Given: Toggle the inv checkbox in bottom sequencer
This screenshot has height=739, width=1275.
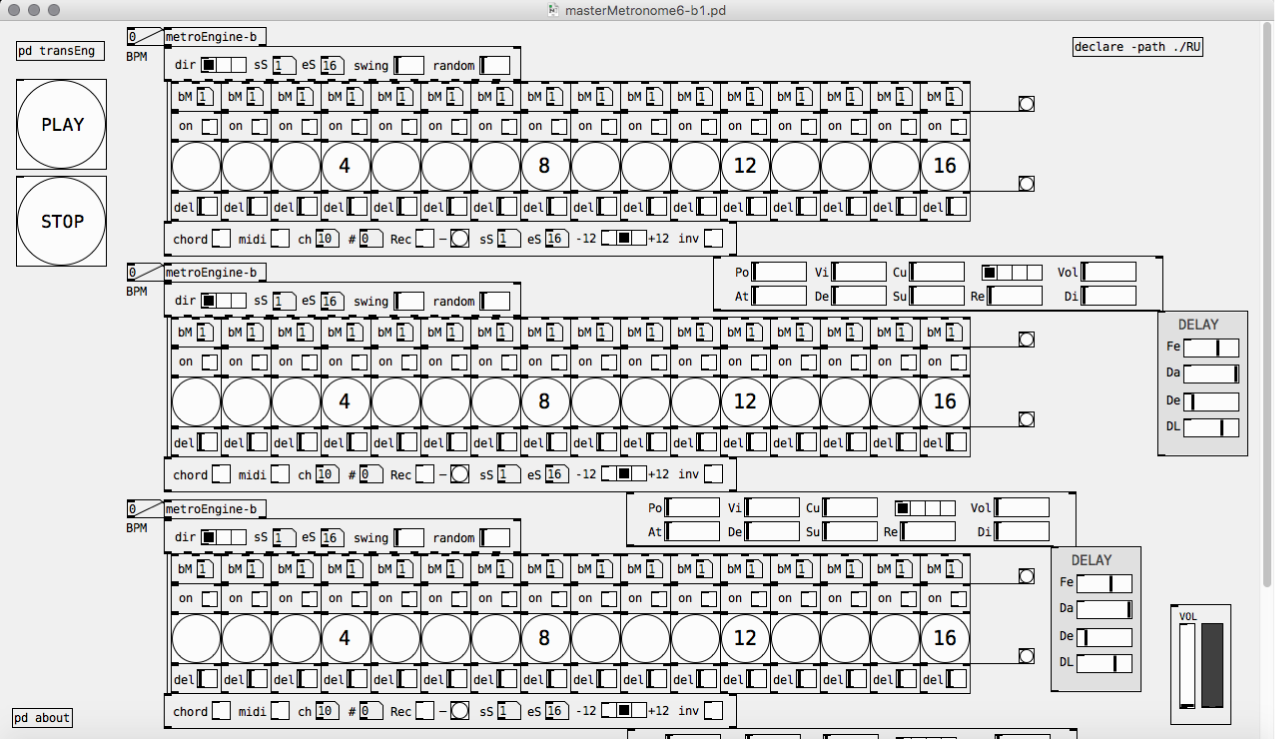Looking at the screenshot, I should pos(714,712).
